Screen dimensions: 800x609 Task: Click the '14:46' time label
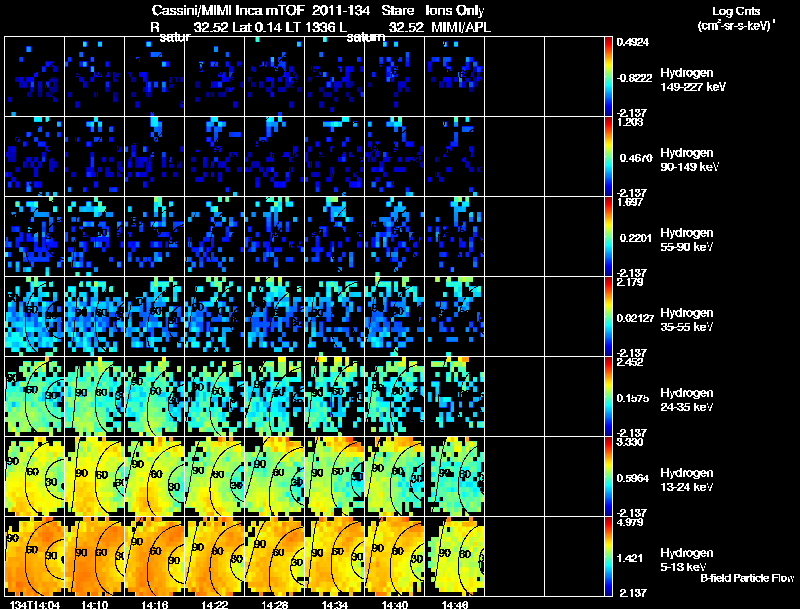pos(455,605)
